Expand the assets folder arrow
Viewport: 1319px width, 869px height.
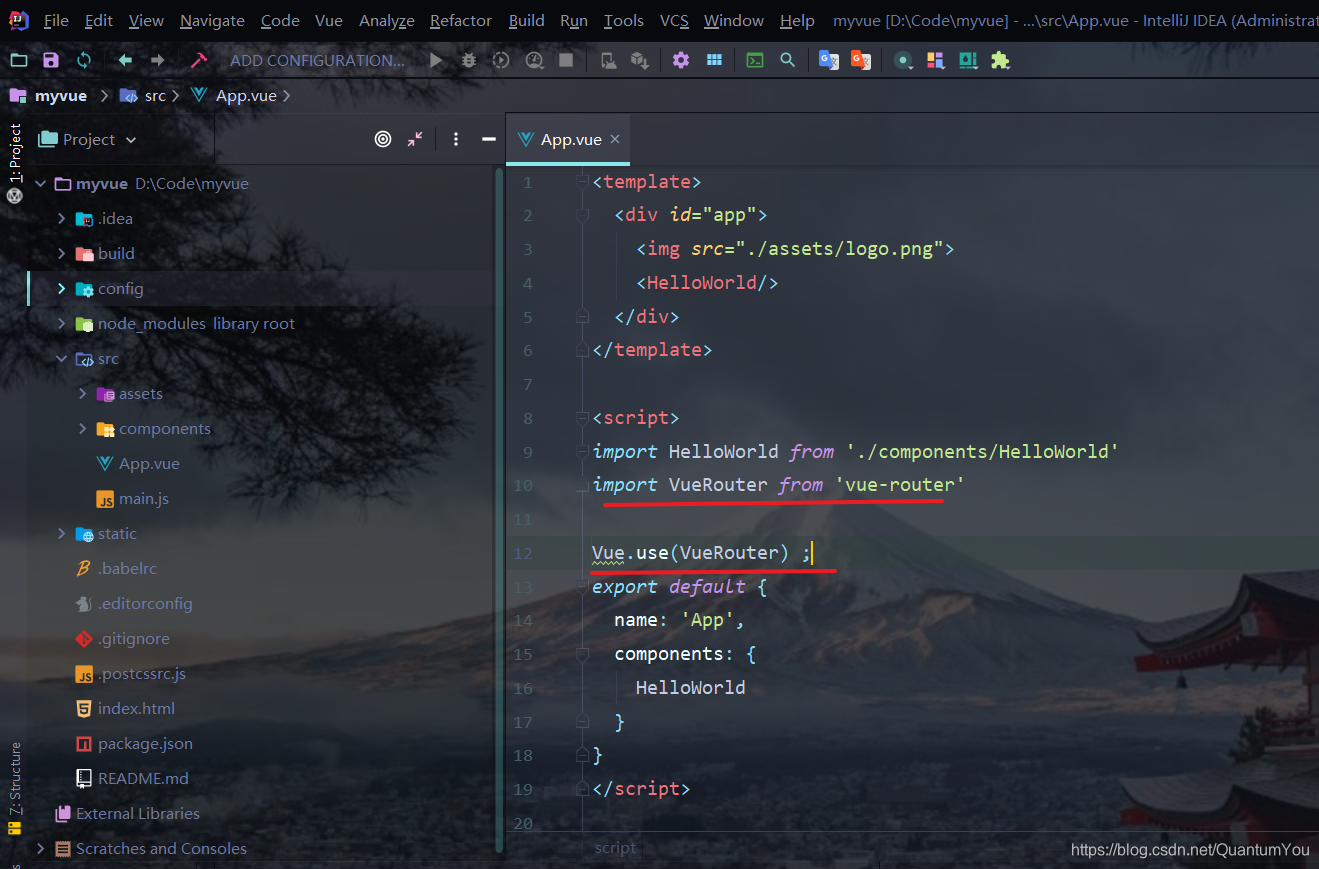(x=83, y=394)
